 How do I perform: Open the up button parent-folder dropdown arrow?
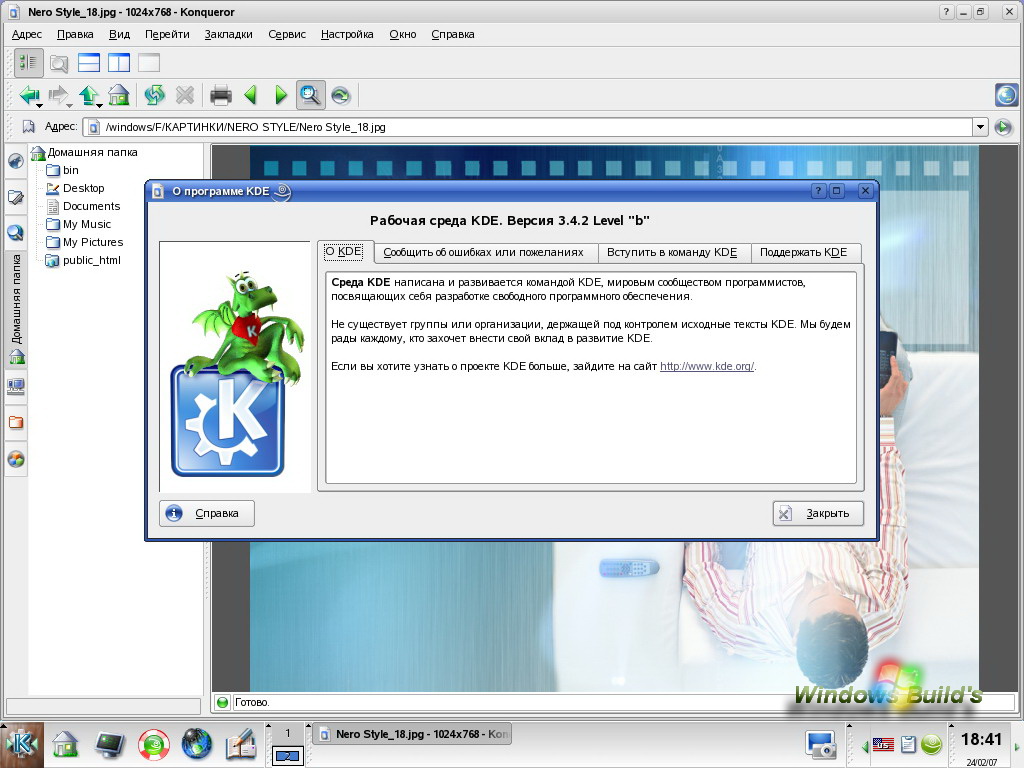point(100,105)
